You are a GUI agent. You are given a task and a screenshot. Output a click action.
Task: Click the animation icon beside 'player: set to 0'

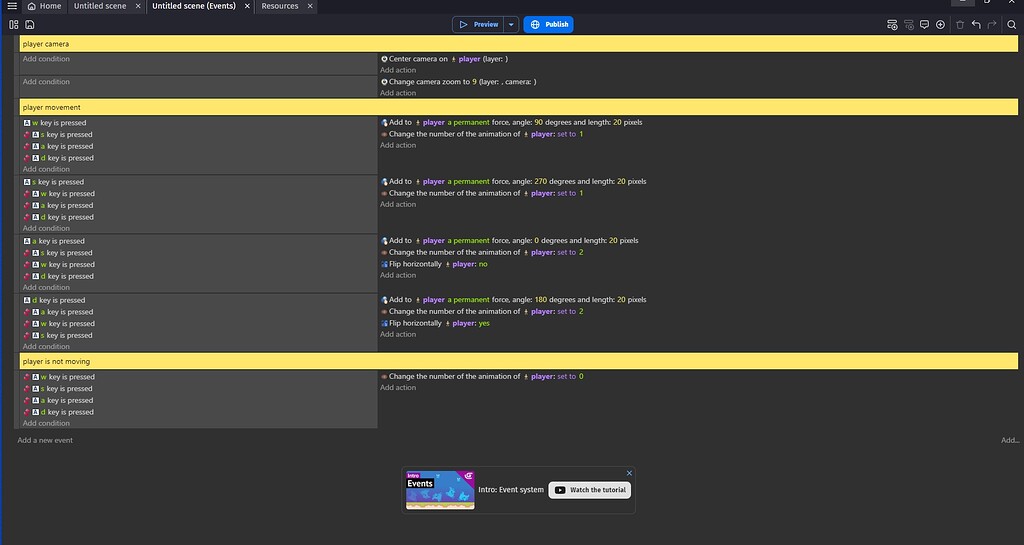[384, 377]
